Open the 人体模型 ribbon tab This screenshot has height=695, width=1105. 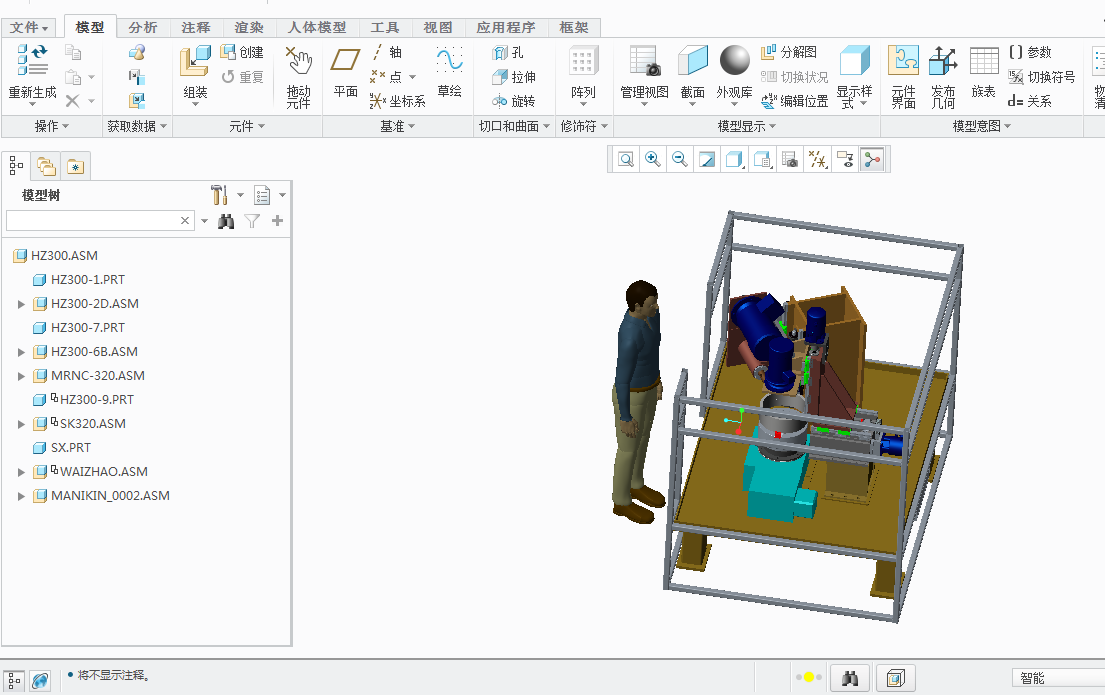tap(316, 28)
